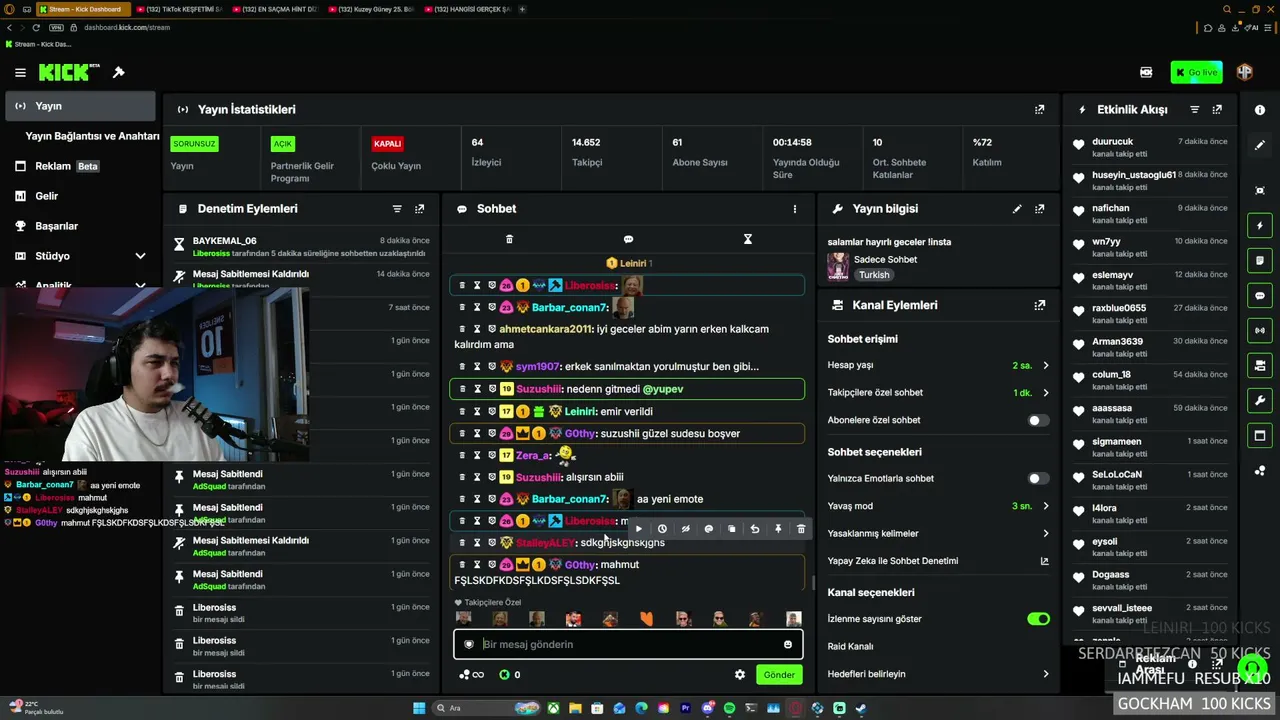The width and height of the screenshot is (1280, 720).
Task: Turn off İzlenme sayısını göster switch
Action: click(1039, 619)
